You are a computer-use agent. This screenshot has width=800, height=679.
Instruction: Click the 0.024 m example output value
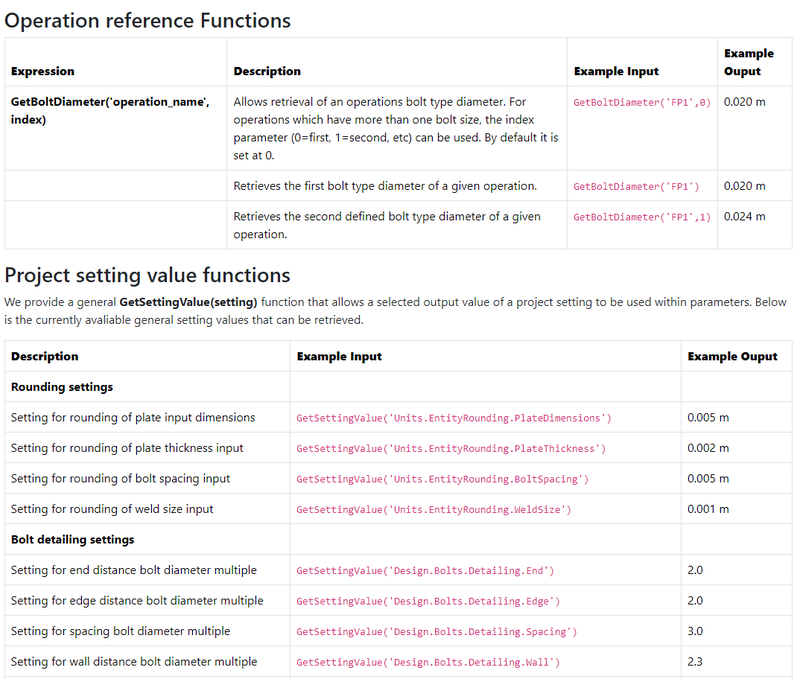pyautogui.click(x=744, y=216)
